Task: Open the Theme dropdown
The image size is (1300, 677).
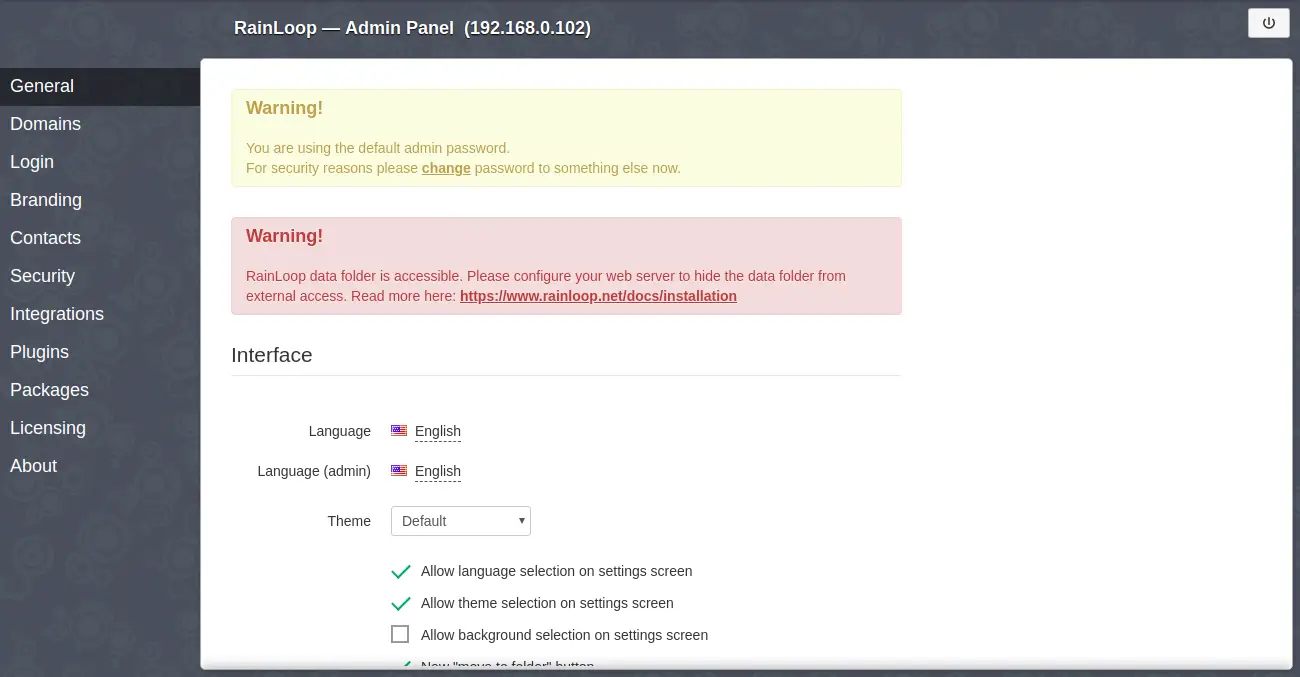Action: (x=460, y=521)
